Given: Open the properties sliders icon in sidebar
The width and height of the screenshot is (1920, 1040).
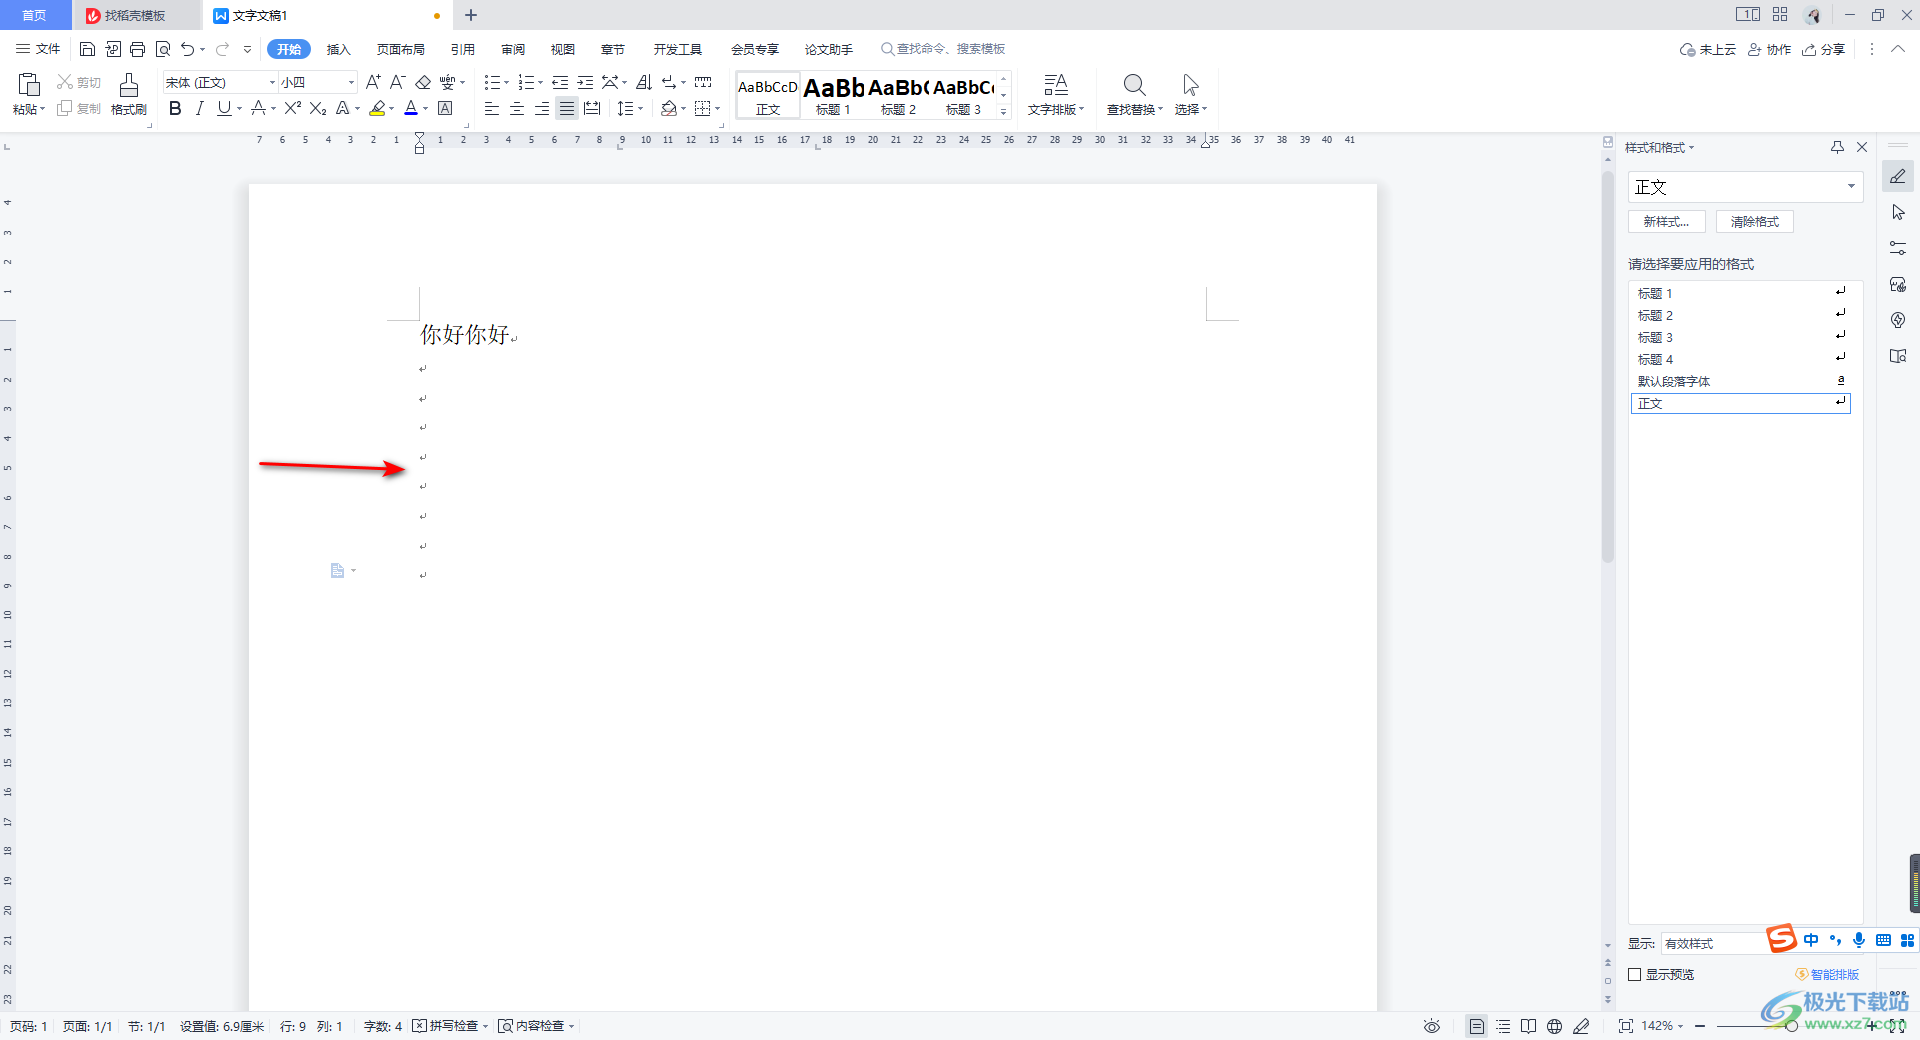Looking at the screenshot, I should coord(1898,248).
